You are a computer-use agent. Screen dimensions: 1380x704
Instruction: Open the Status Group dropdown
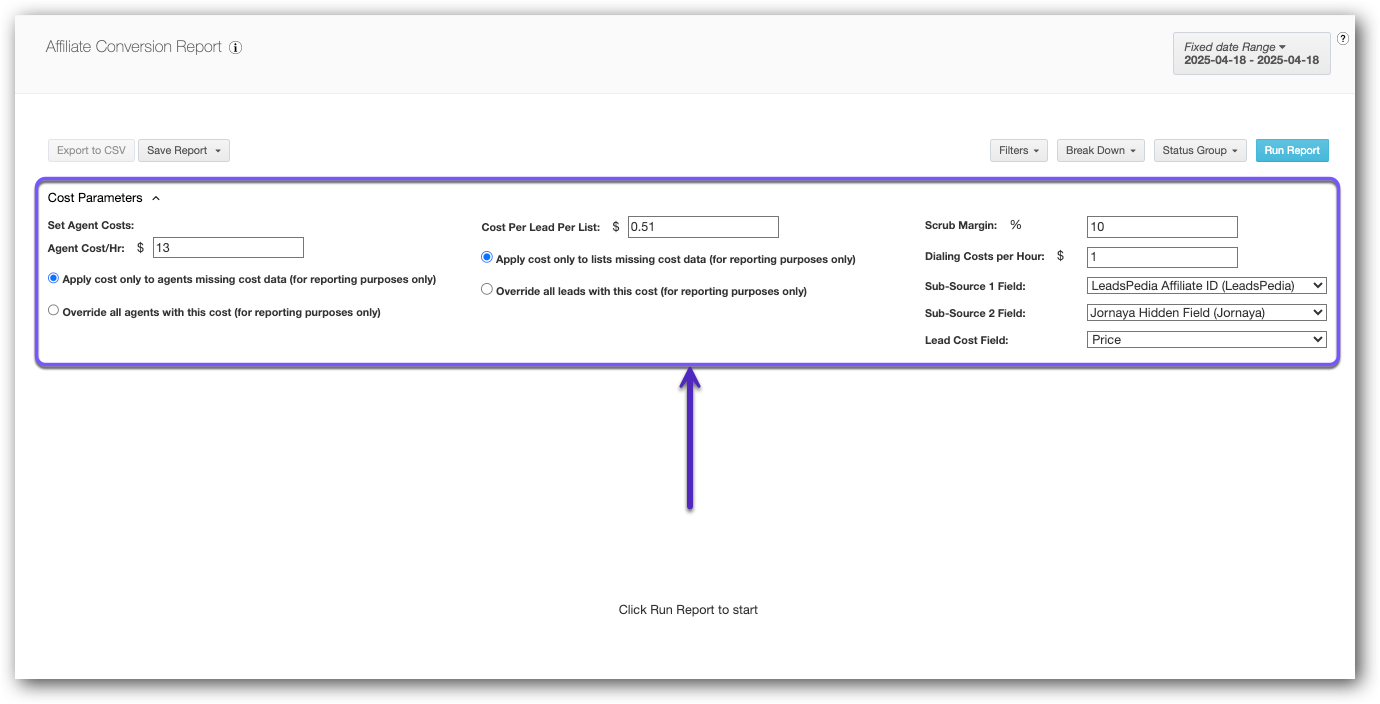(x=1200, y=150)
